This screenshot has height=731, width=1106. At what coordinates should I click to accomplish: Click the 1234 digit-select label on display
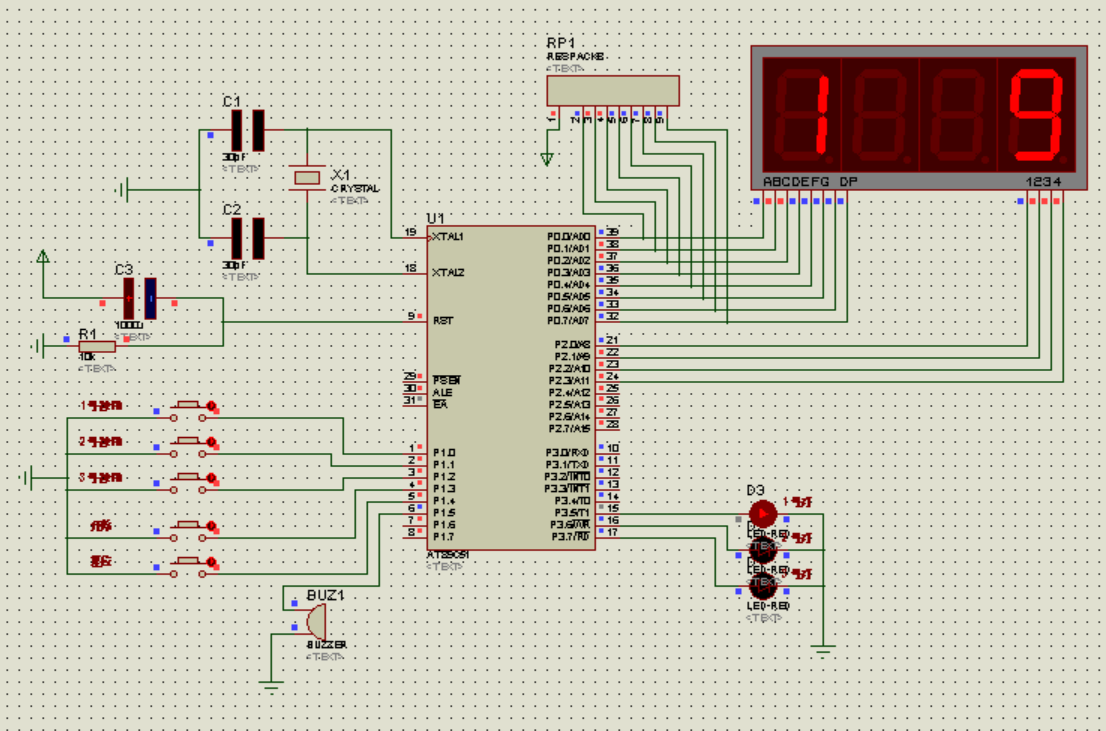(1043, 182)
